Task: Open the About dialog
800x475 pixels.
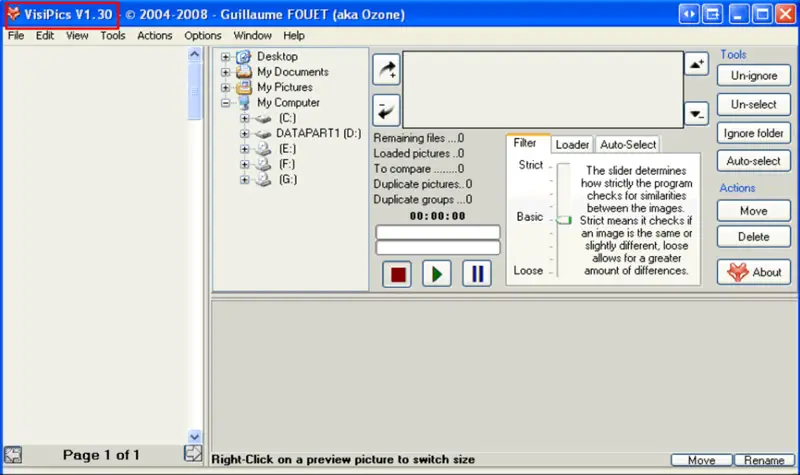Action: [754, 272]
